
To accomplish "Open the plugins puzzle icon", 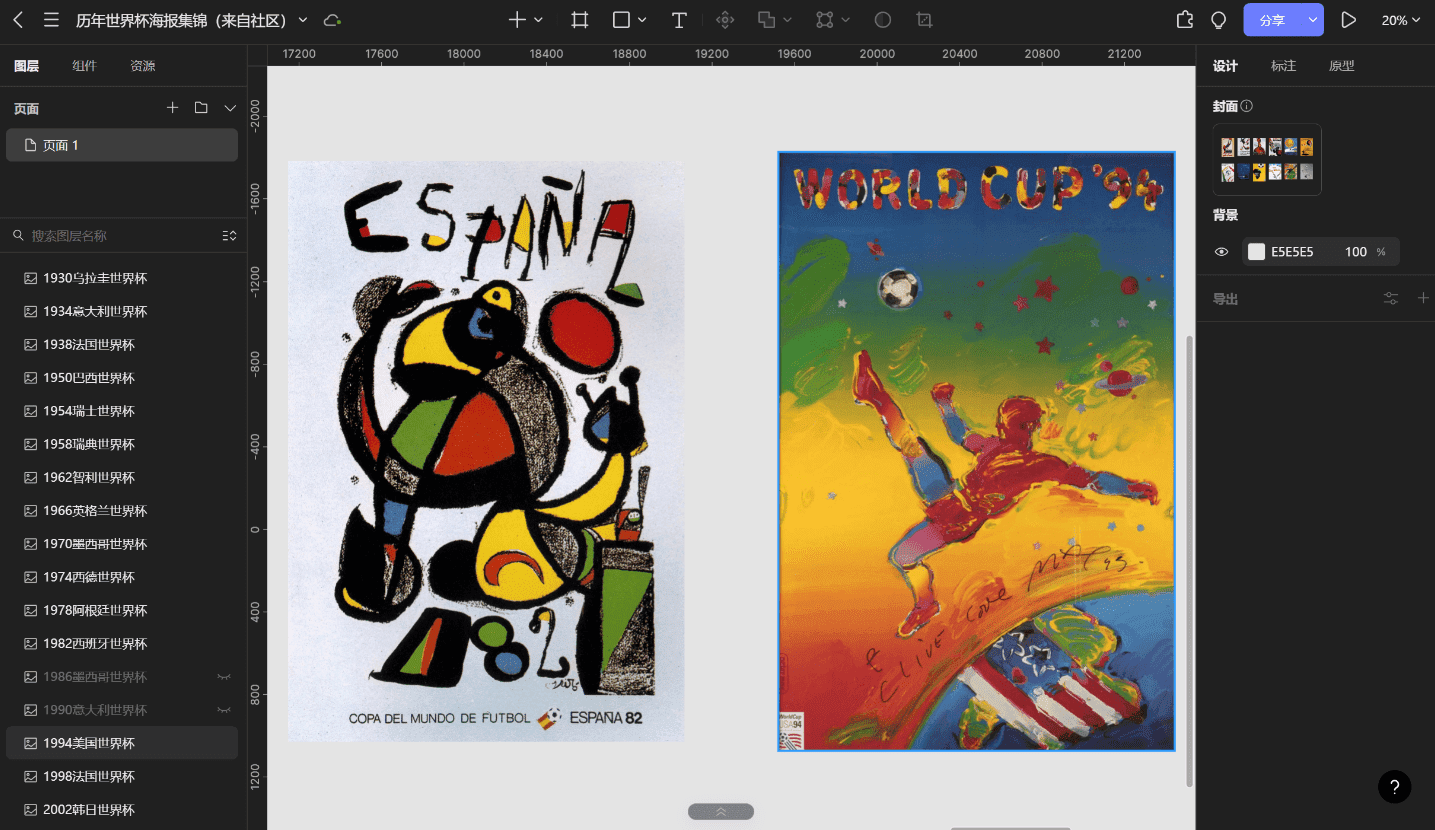I will (1185, 20).
